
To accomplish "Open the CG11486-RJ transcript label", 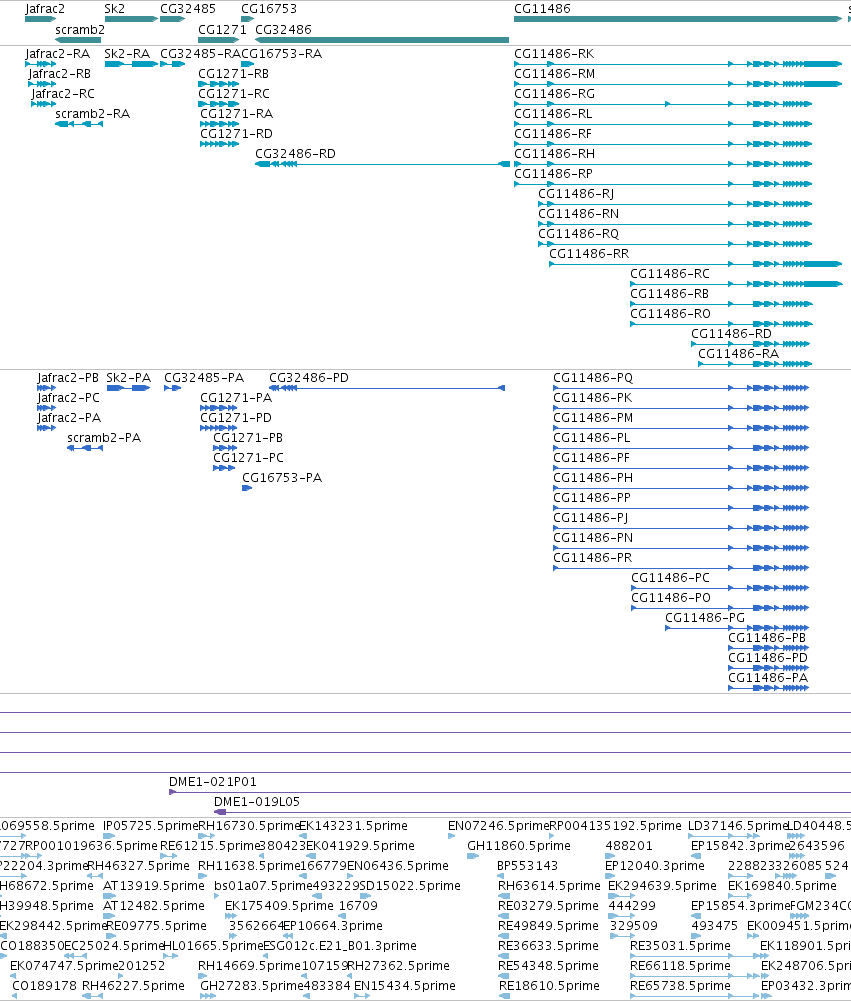I will point(576,194).
